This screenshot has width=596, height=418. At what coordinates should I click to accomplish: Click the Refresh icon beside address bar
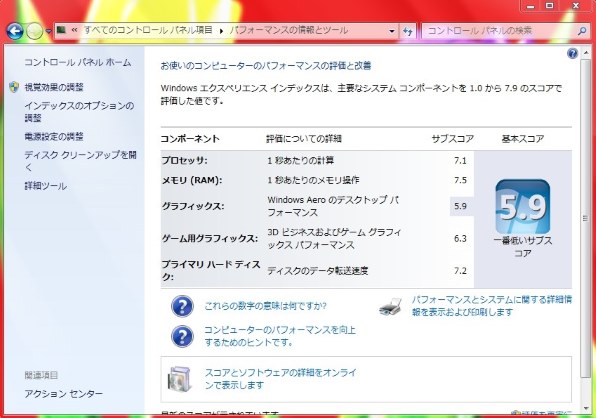(408, 31)
